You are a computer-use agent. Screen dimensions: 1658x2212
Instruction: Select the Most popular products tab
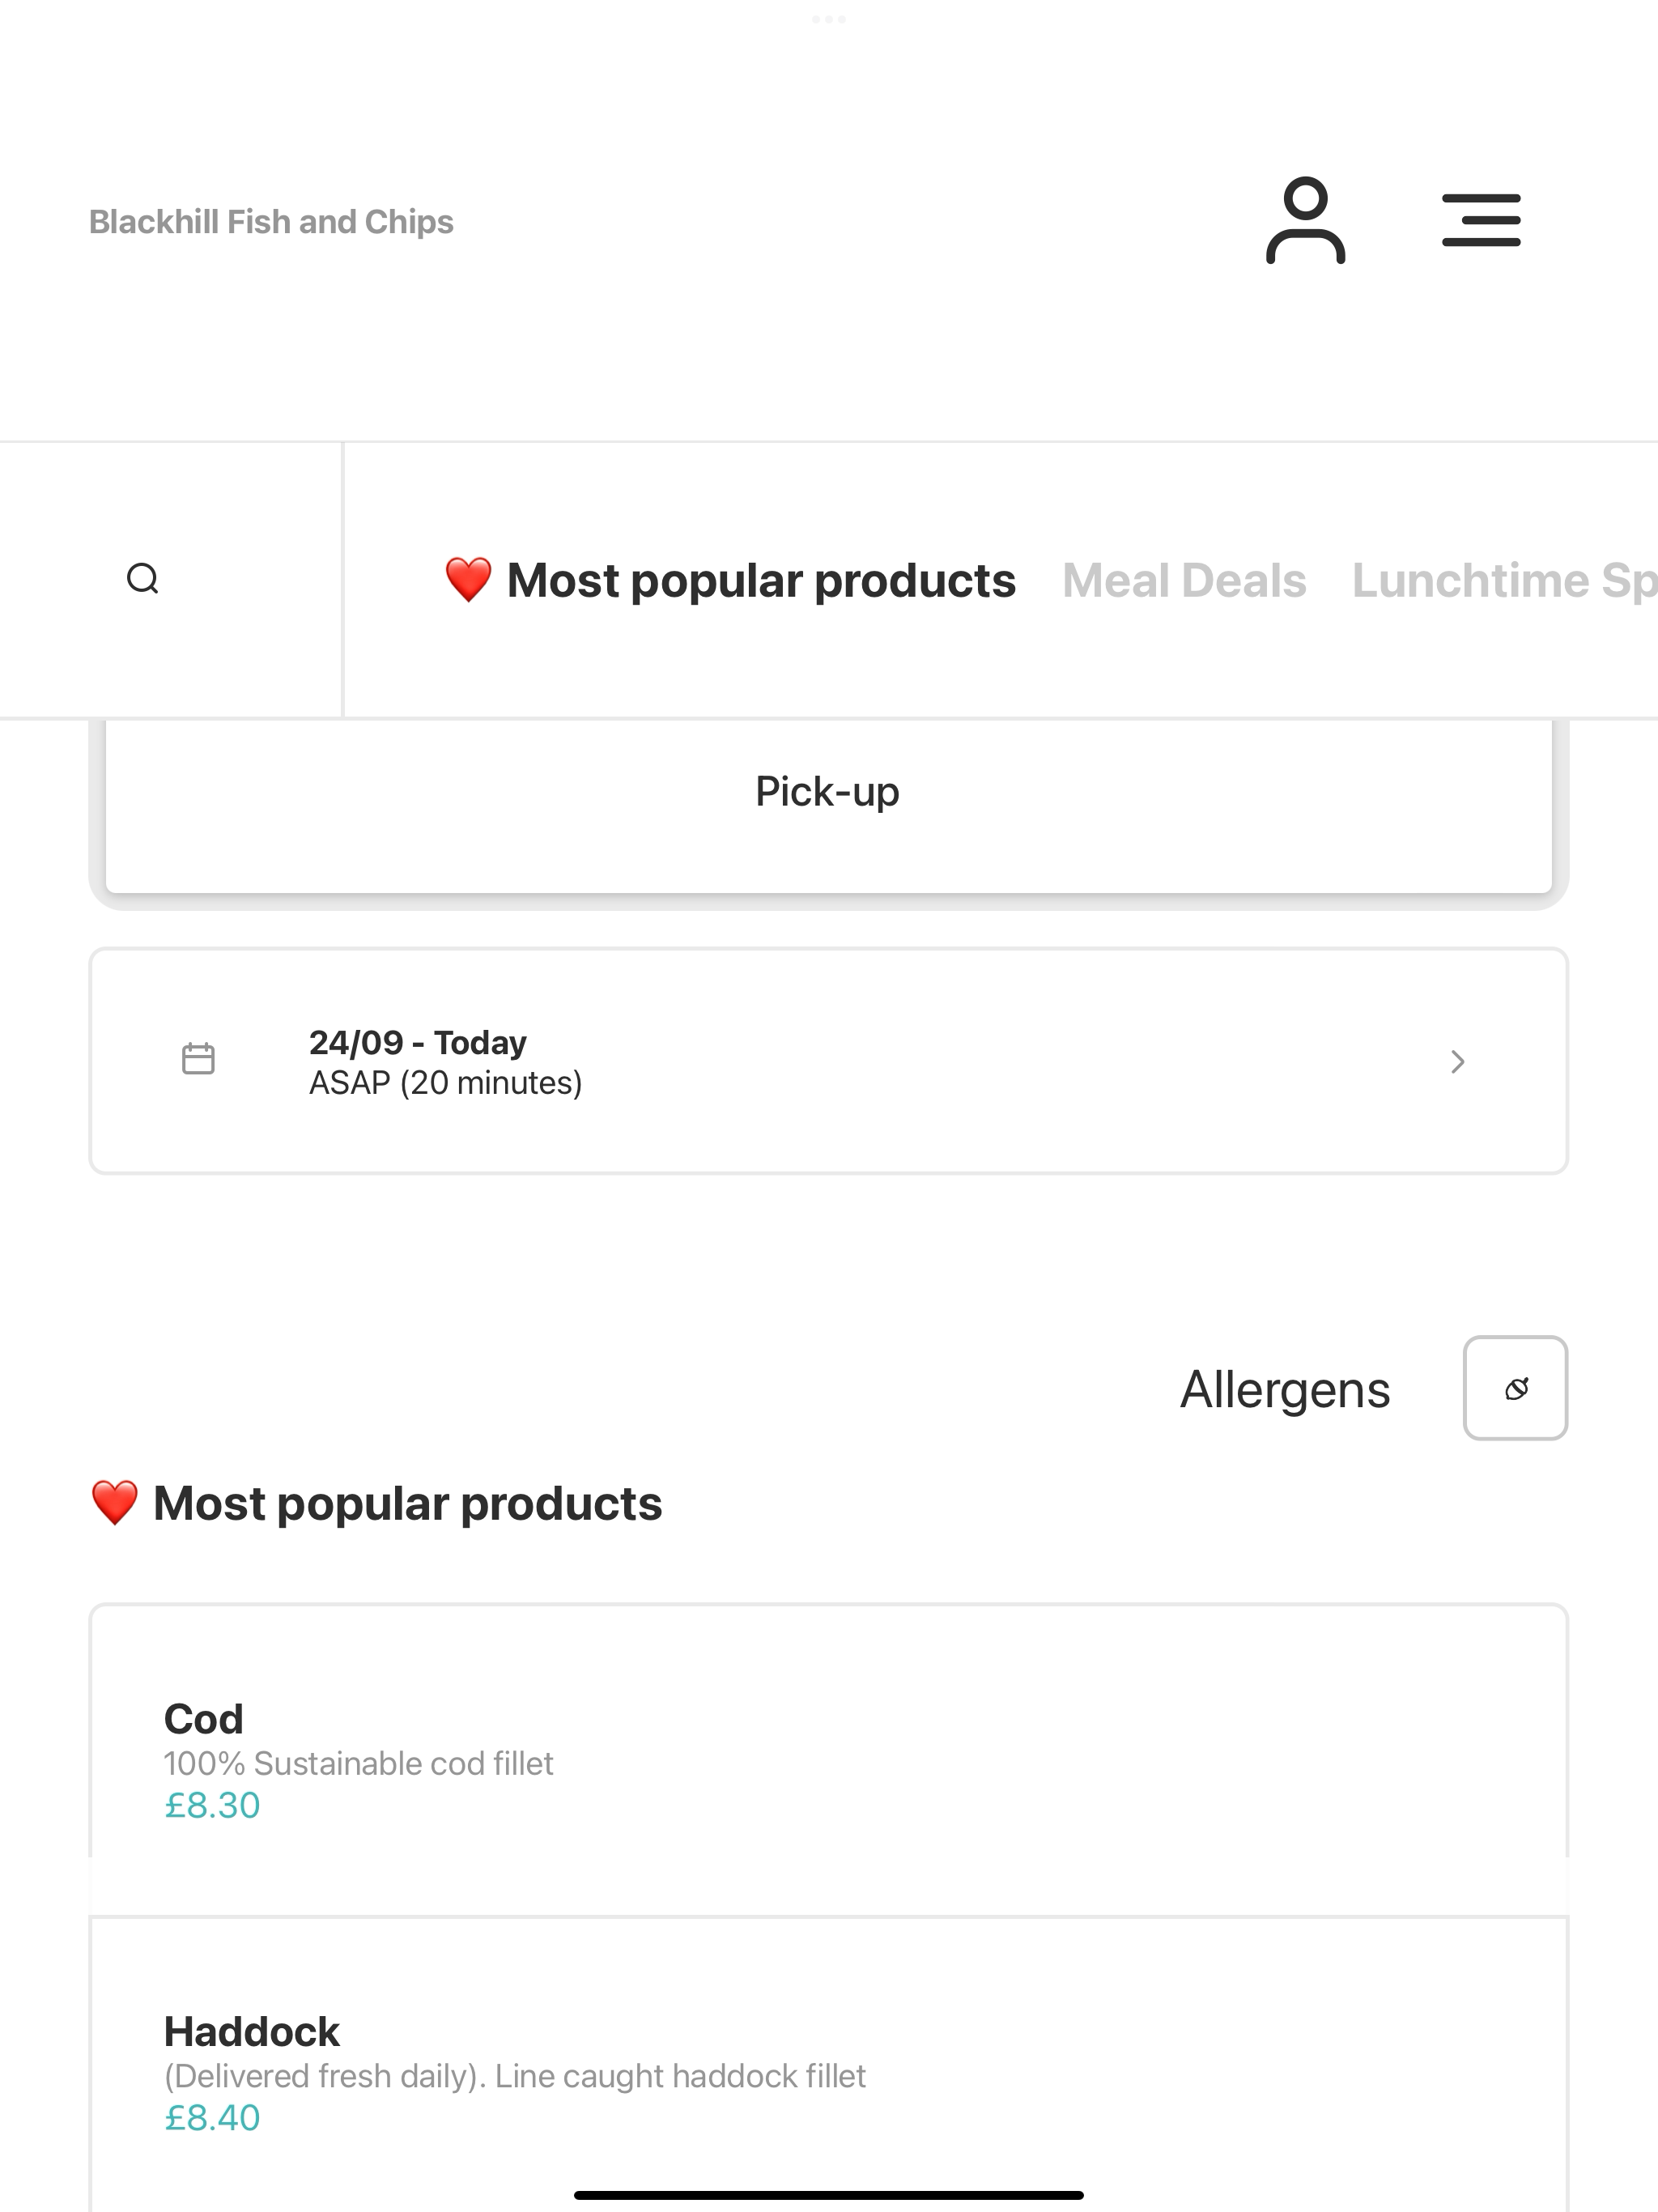click(730, 580)
